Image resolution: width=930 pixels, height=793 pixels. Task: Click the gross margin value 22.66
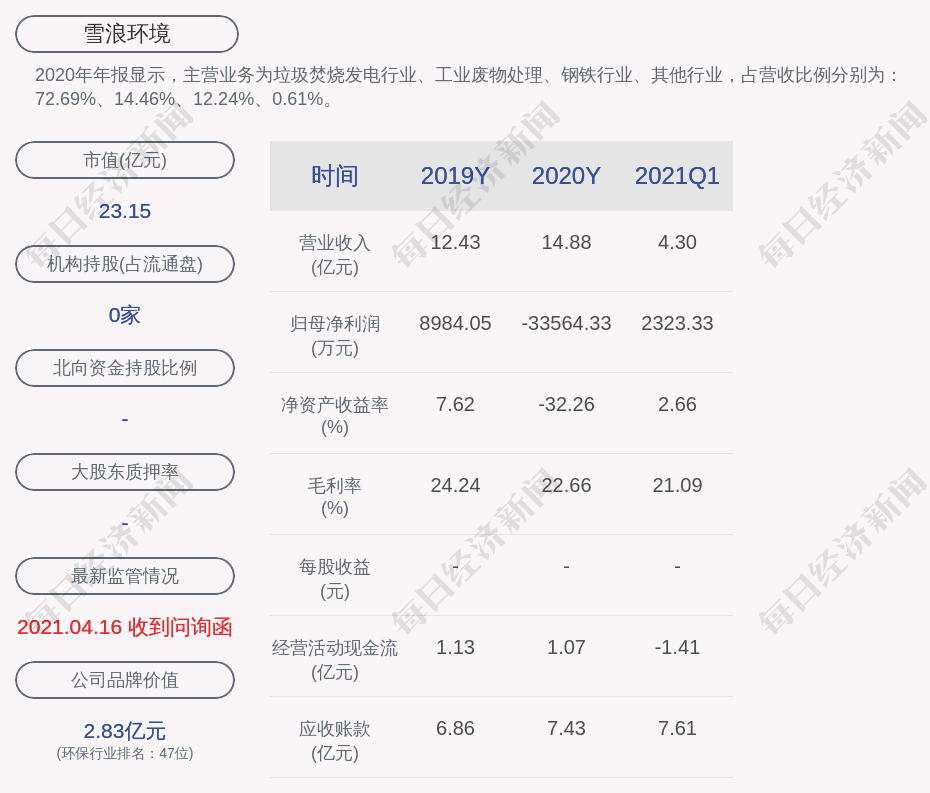(x=566, y=486)
